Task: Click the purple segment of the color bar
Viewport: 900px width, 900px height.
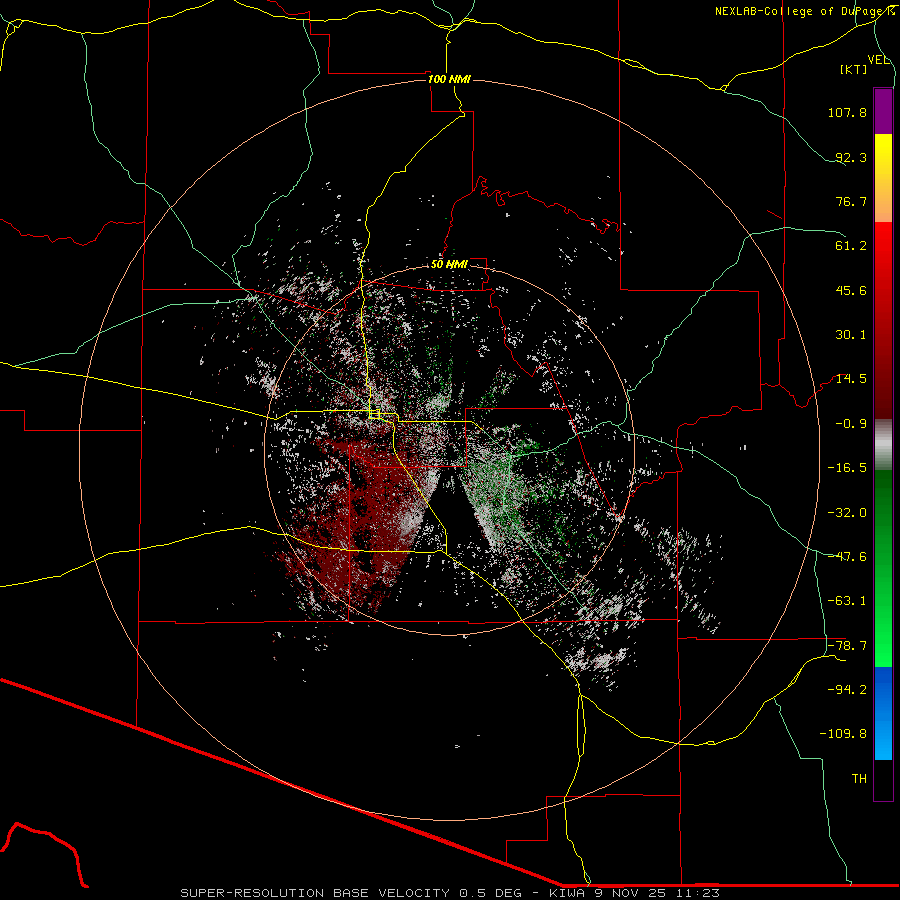Action: 883,111
